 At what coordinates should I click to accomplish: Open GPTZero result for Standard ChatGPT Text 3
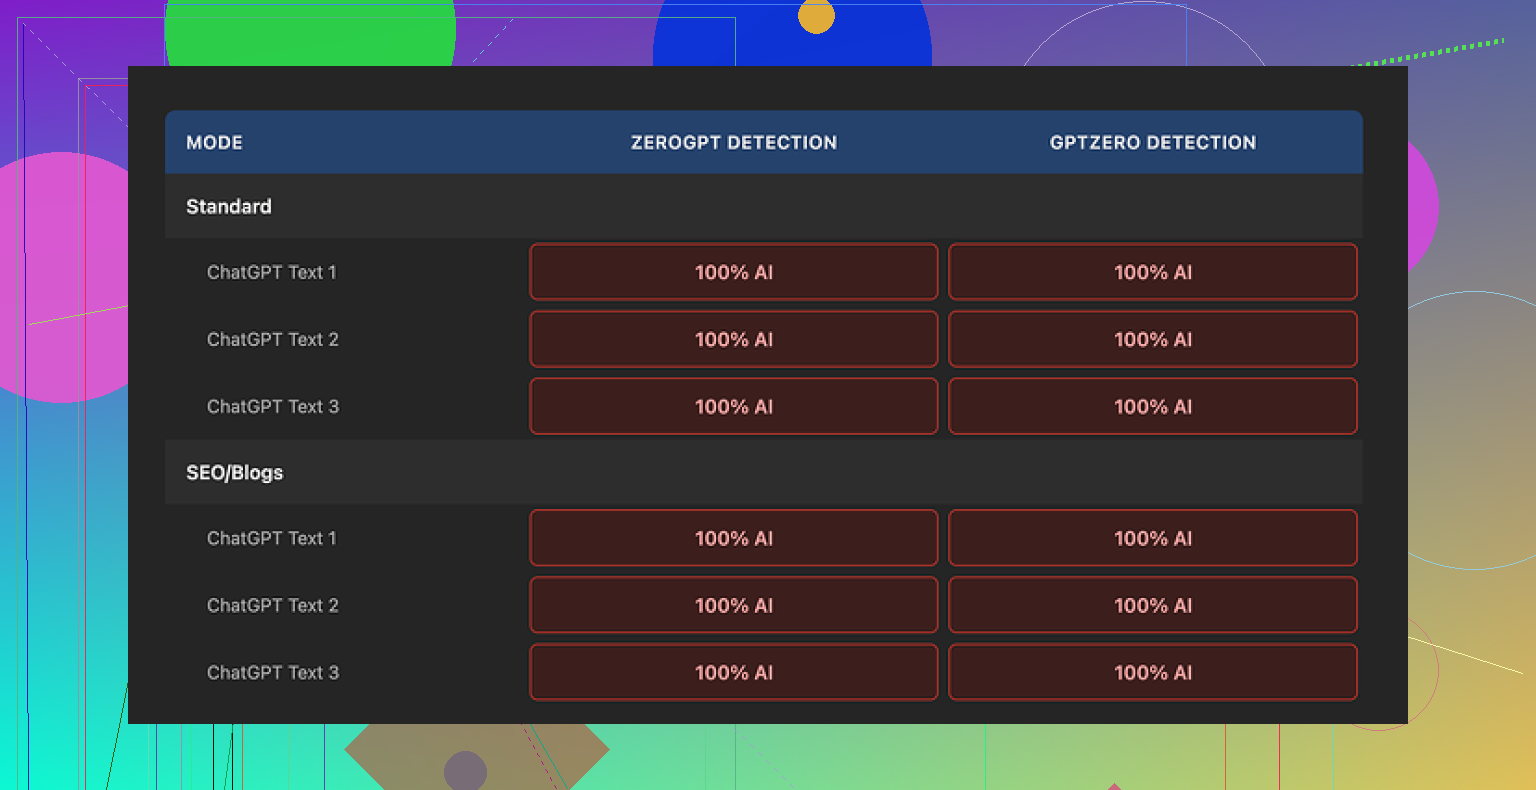click(1152, 406)
